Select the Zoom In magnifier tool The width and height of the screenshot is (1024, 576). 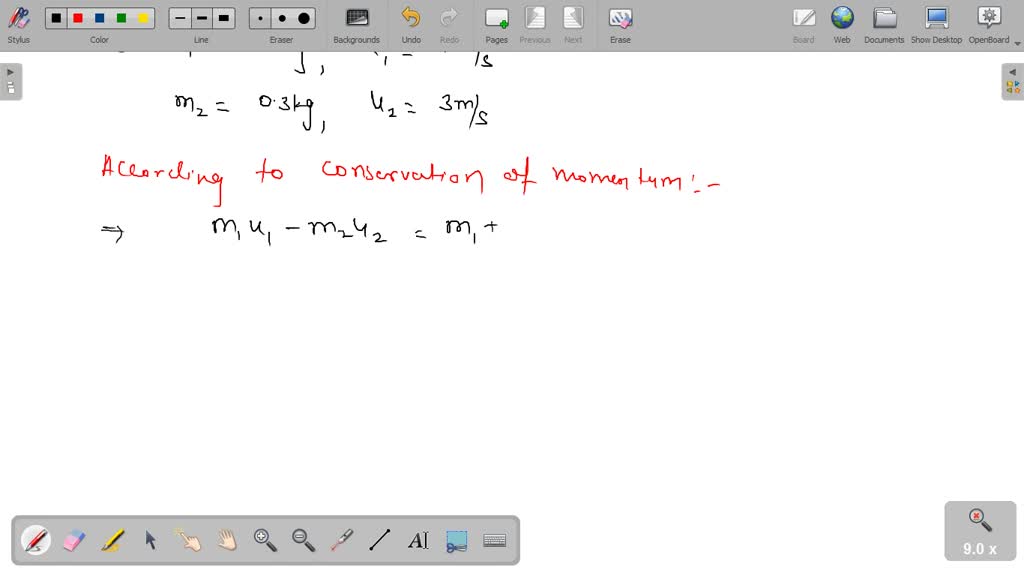point(264,540)
